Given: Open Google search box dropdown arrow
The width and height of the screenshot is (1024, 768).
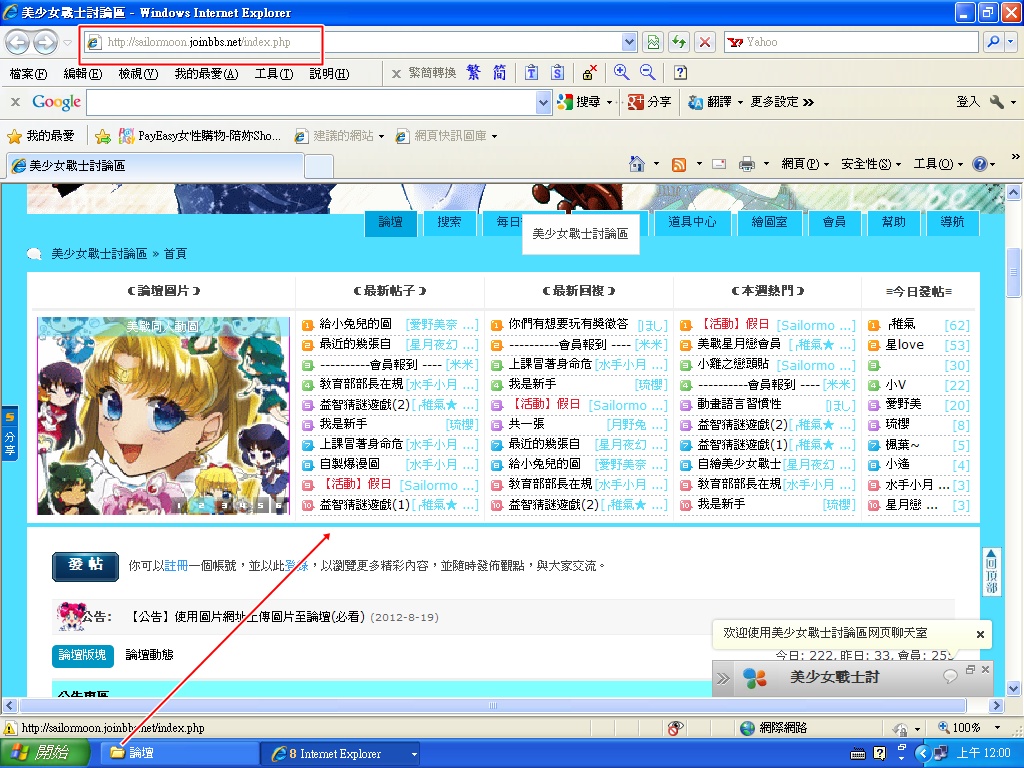Looking at the screenshot, I should tap(543, 103).
